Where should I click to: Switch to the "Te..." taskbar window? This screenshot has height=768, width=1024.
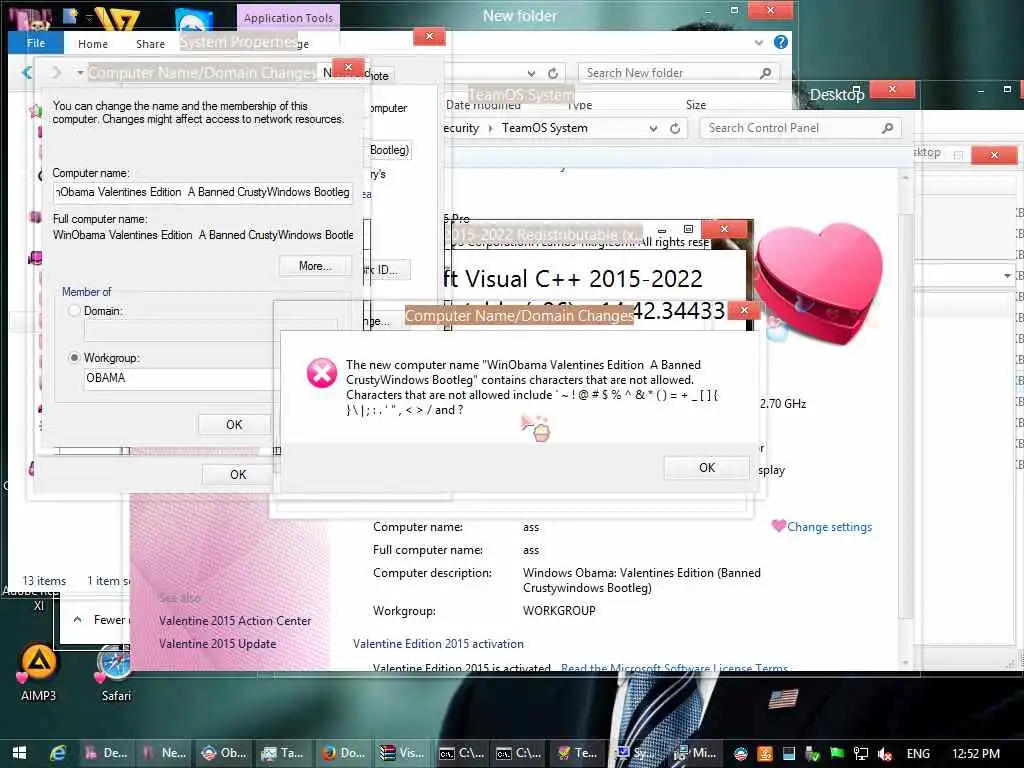point(577,753)
